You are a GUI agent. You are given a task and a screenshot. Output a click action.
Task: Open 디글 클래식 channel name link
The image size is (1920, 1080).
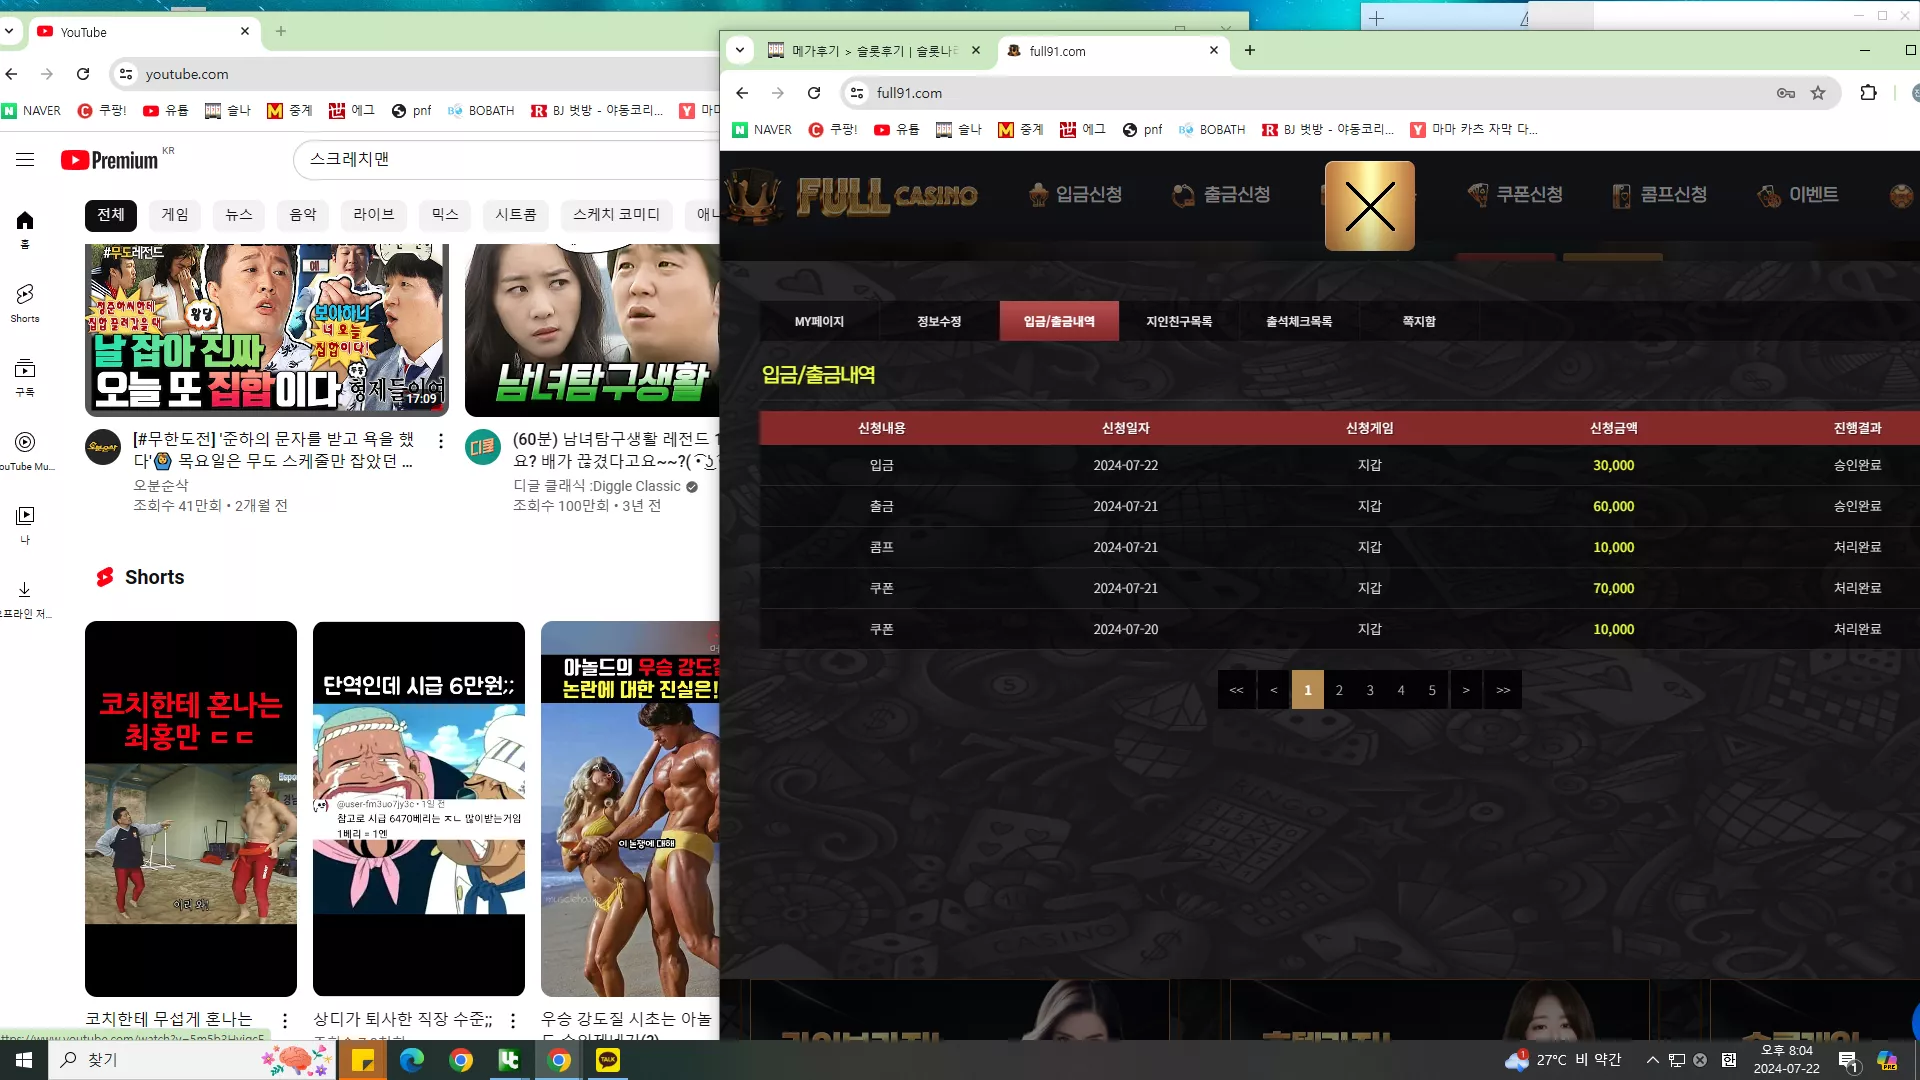point(597,486)
